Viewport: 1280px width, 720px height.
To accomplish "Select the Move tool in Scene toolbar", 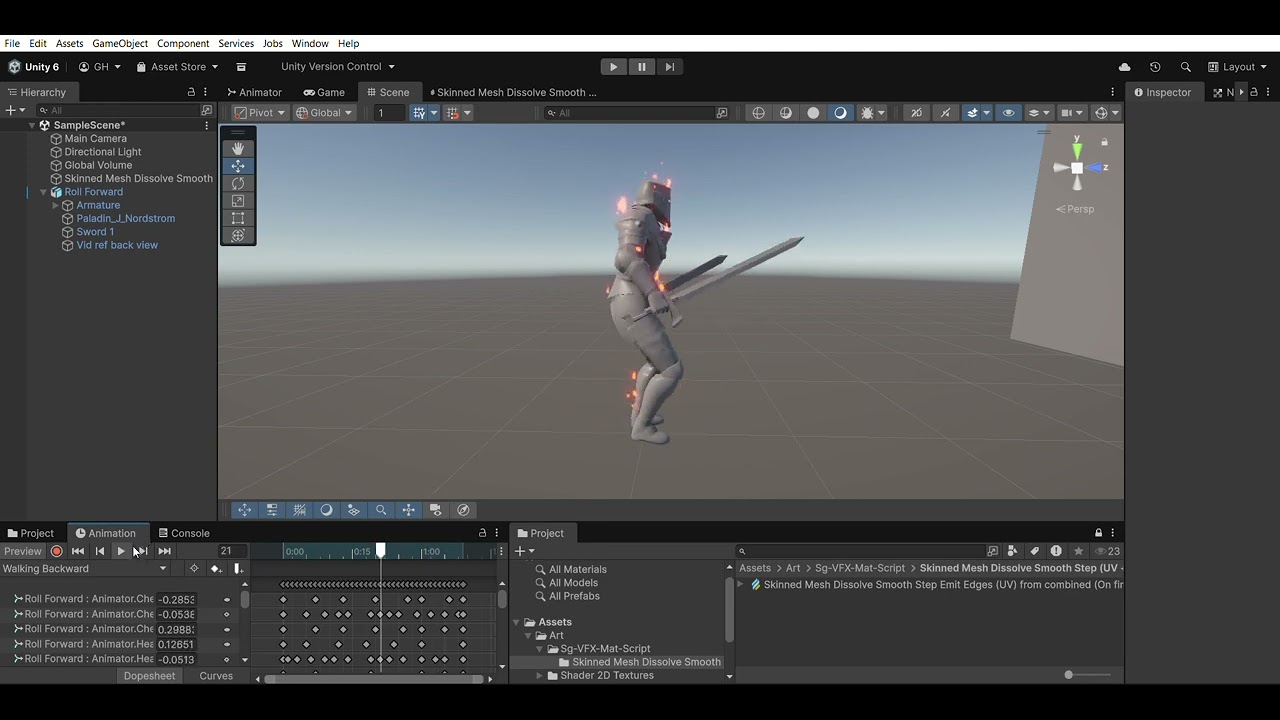I will (x=238, y=166).
